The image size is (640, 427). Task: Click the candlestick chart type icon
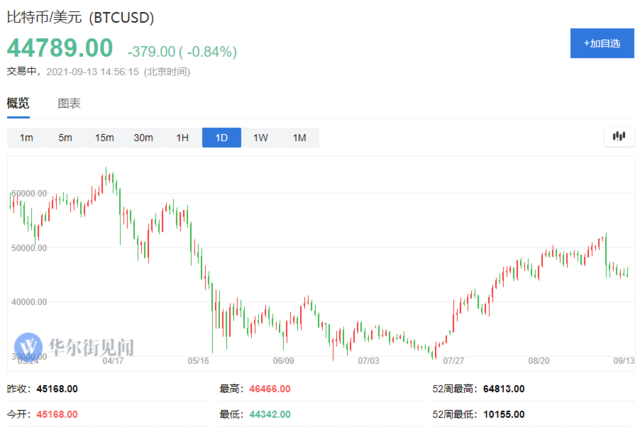pos(619,137)
